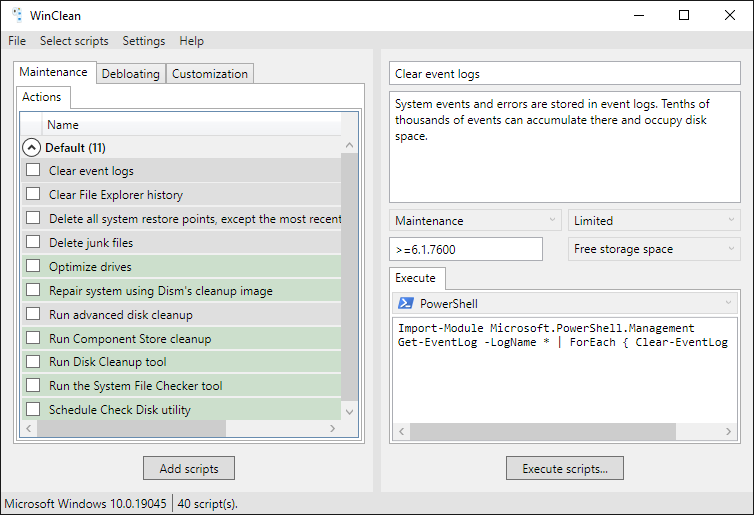This screenshot has height=515, width=754.
Task: Click script list horizontal scroll right arrow
Action: (333, 428)
